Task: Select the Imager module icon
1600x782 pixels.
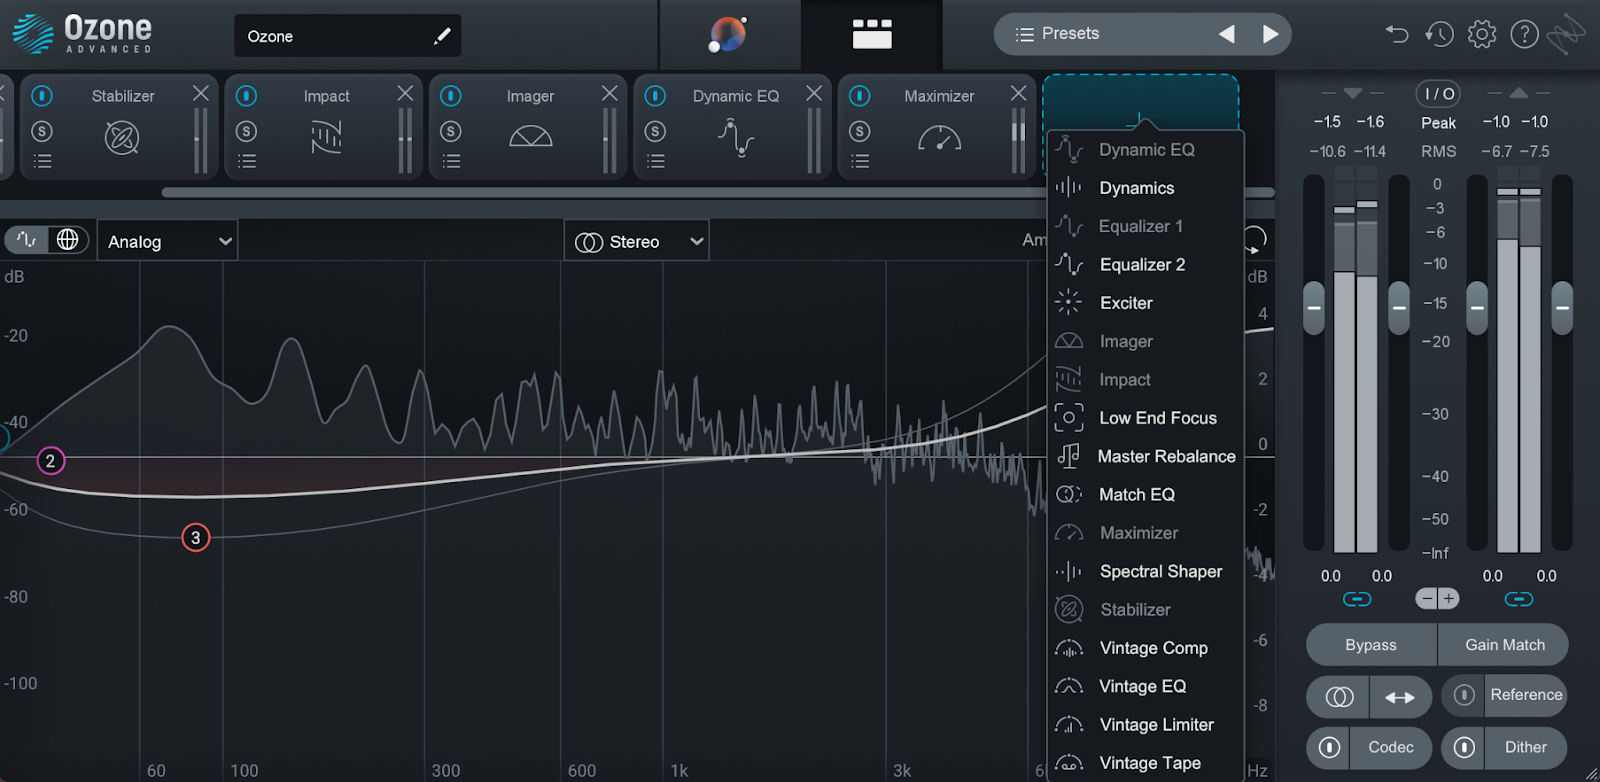Action: tap(530, 137)
